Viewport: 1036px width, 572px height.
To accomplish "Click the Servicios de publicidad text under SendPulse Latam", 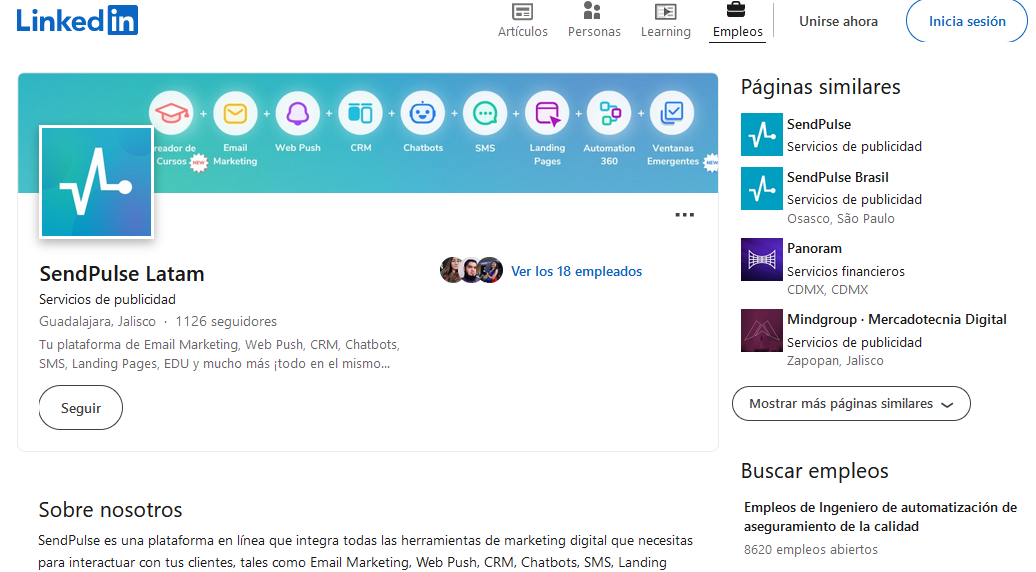I will tap(107, 299).
